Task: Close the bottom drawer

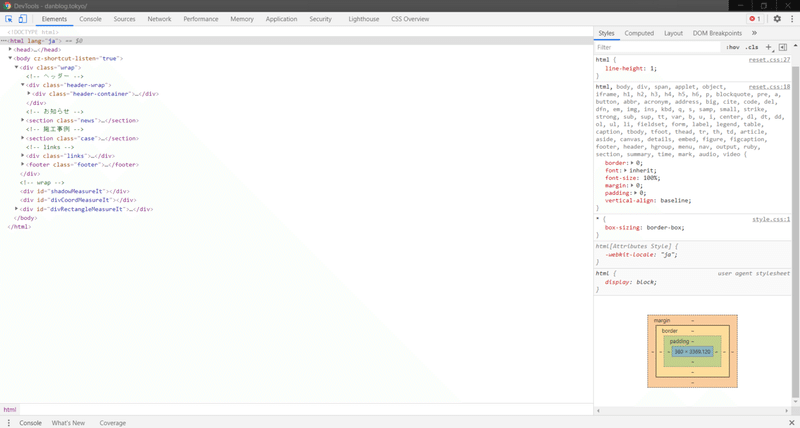Action: tap(792, 423)
